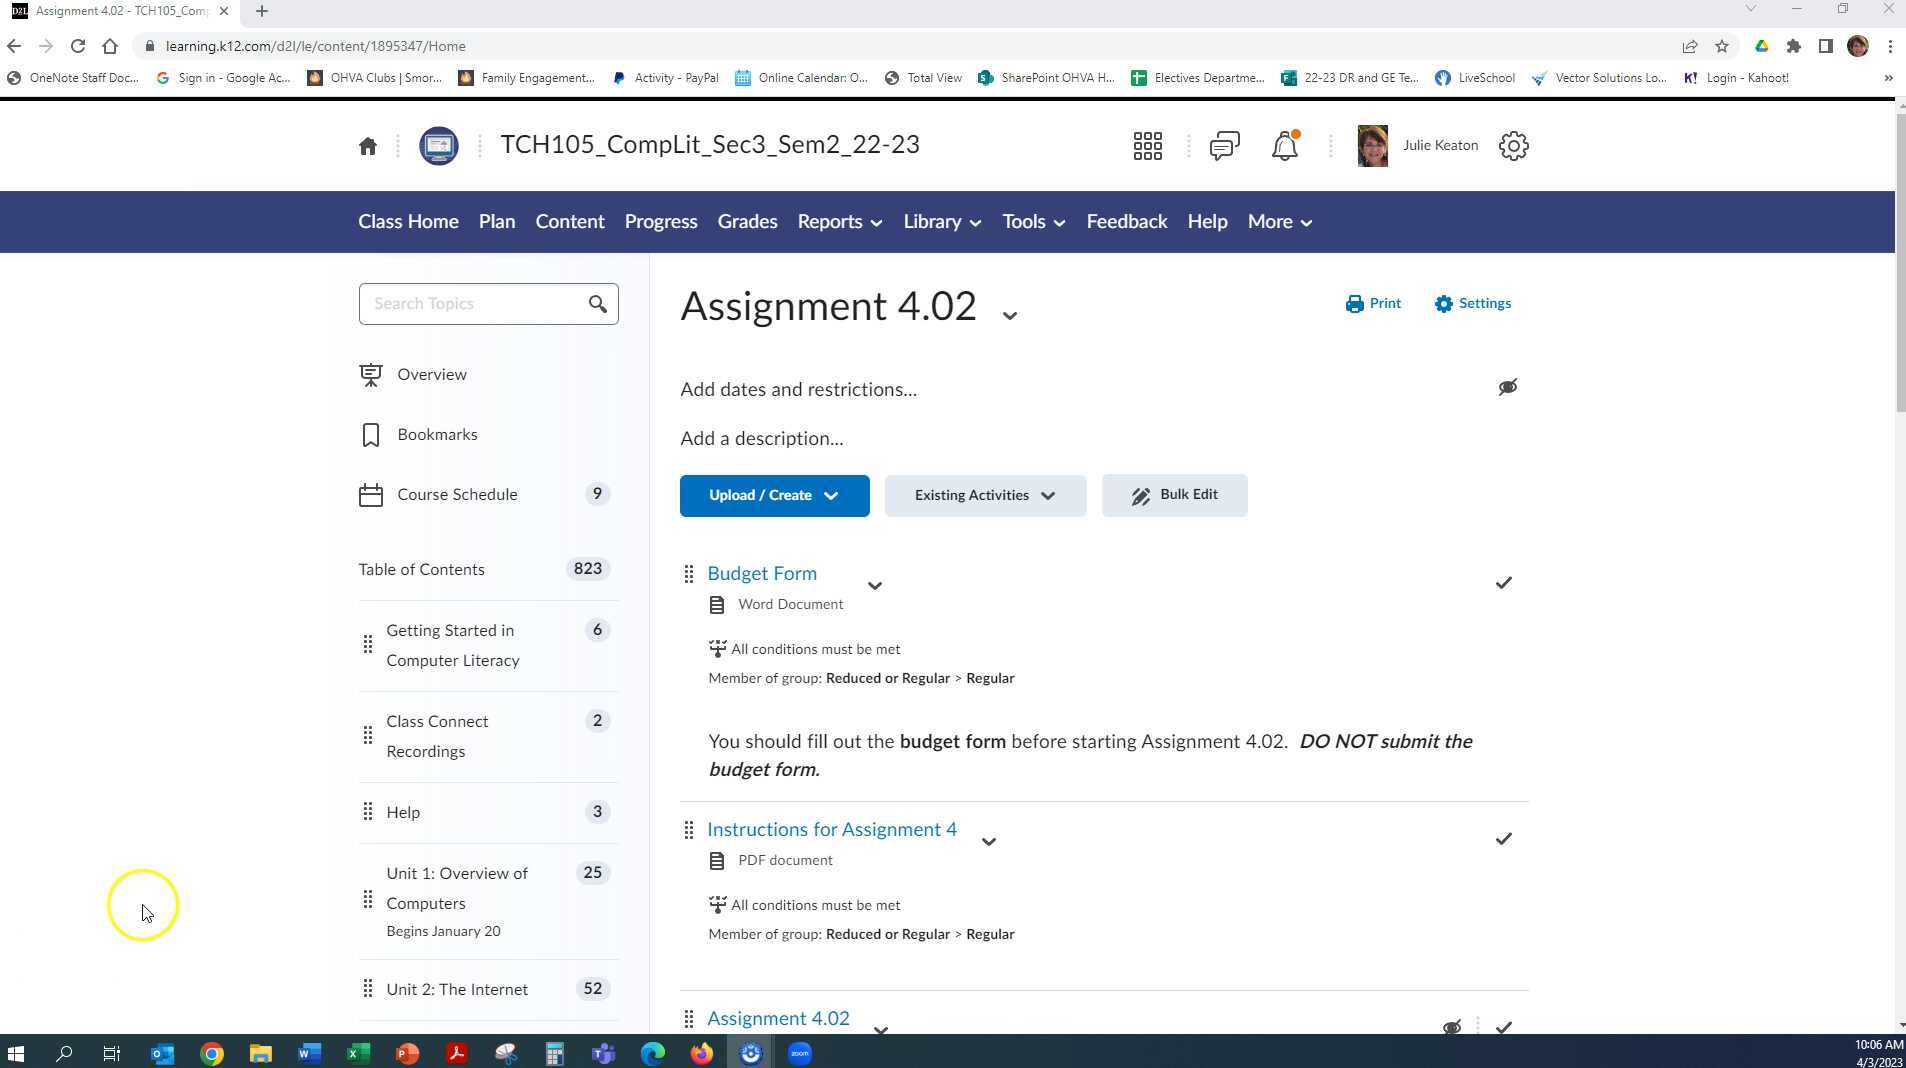Select the Content navigation item
The height and width of the screenshot is (1068, 1906).
569,221
